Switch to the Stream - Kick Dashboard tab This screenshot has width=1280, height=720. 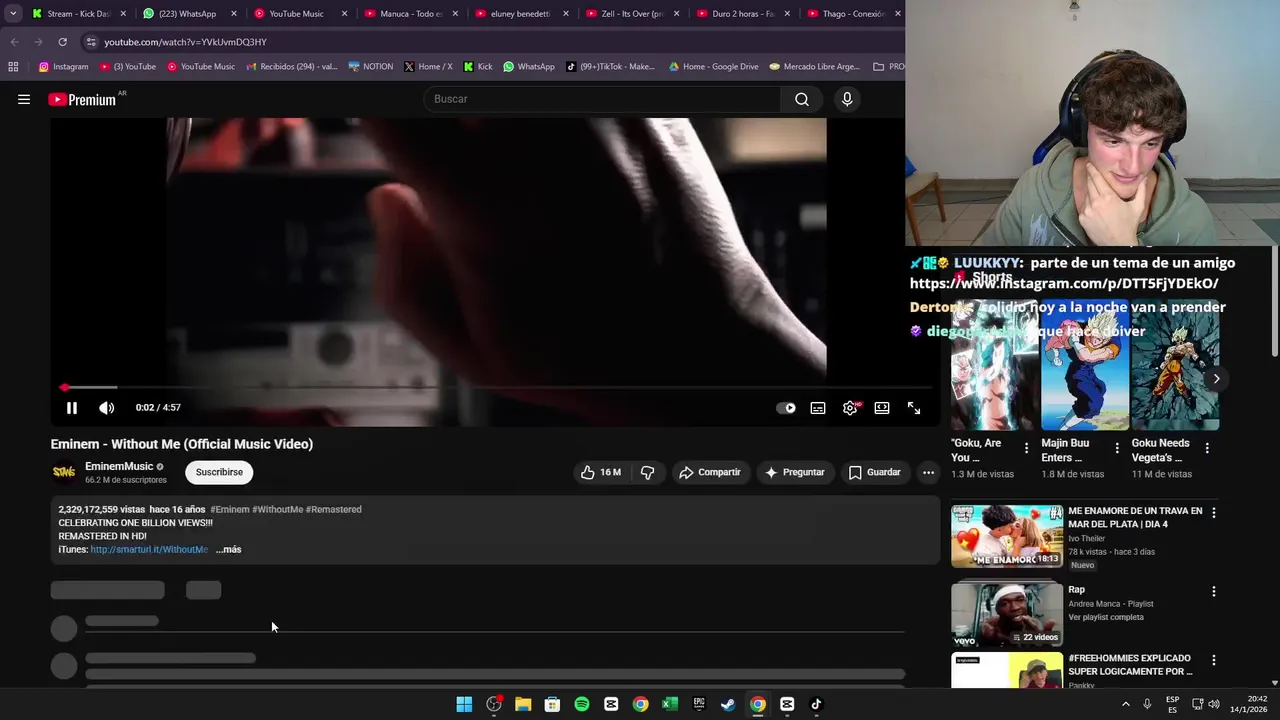point(79,14)
